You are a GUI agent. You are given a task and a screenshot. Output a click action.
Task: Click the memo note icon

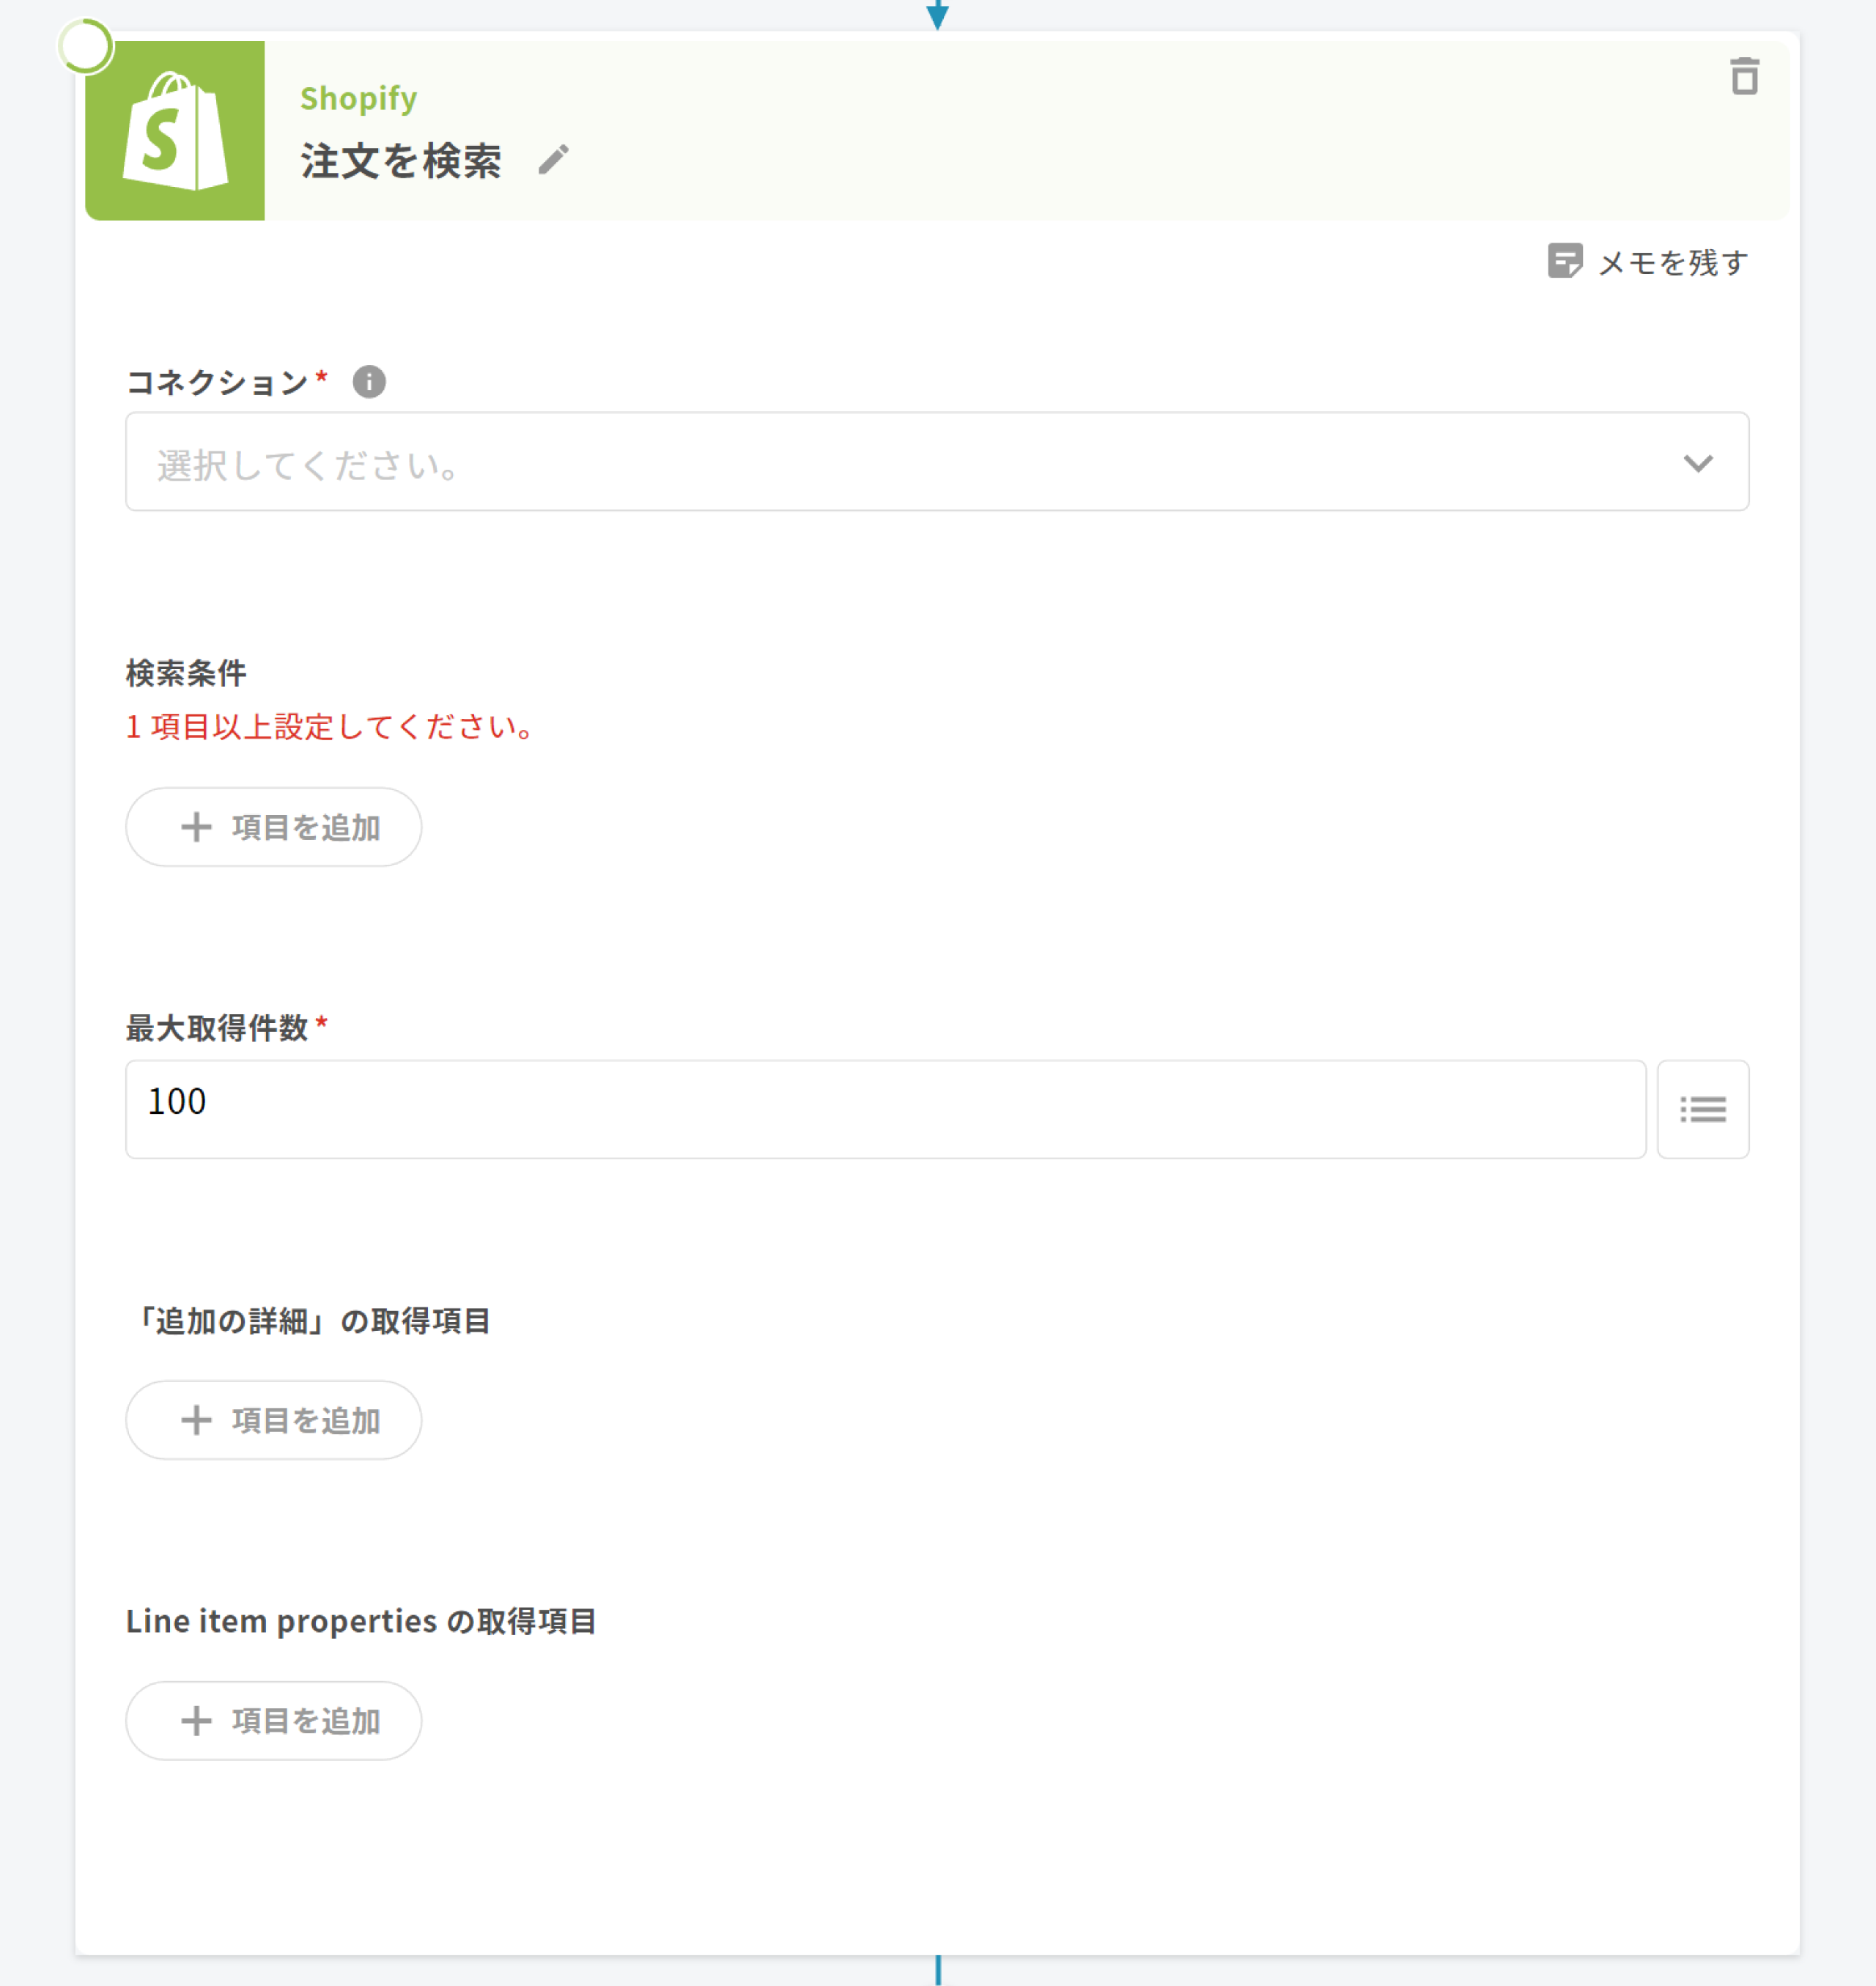1564,261
